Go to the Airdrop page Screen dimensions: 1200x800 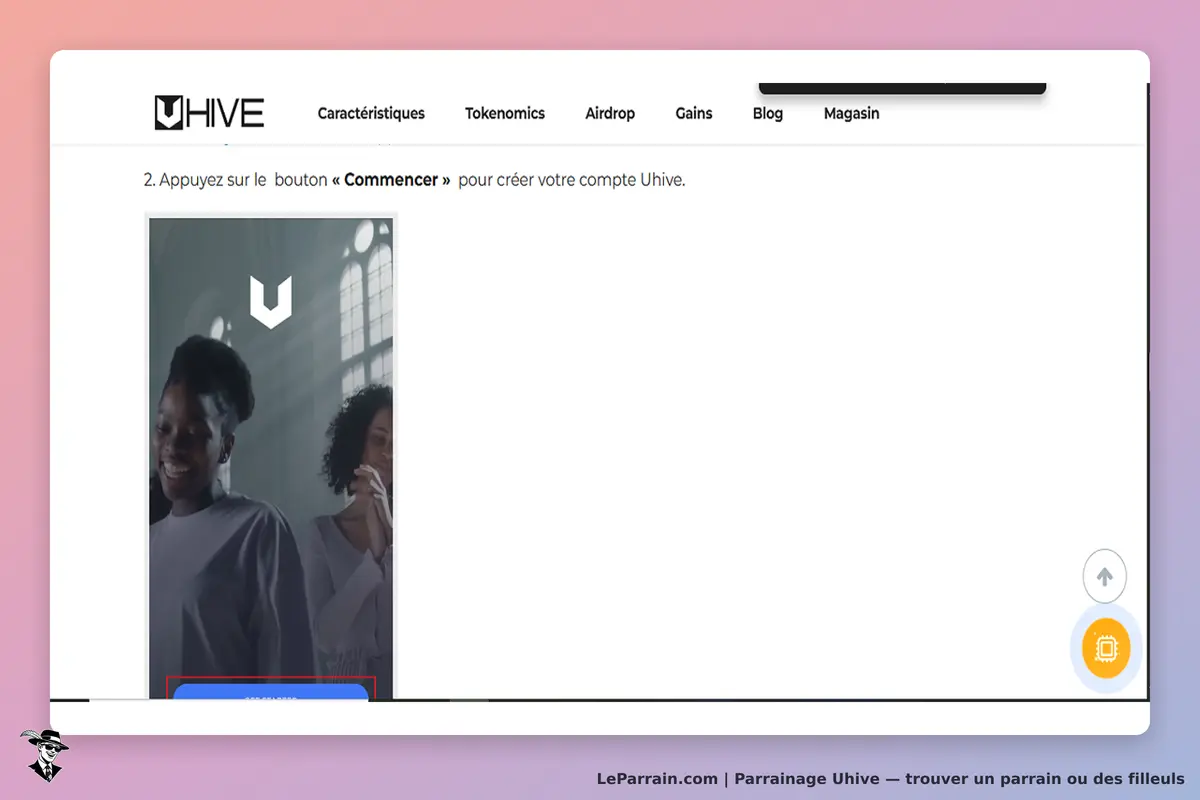pyautogui.click(x=610, y=113)
